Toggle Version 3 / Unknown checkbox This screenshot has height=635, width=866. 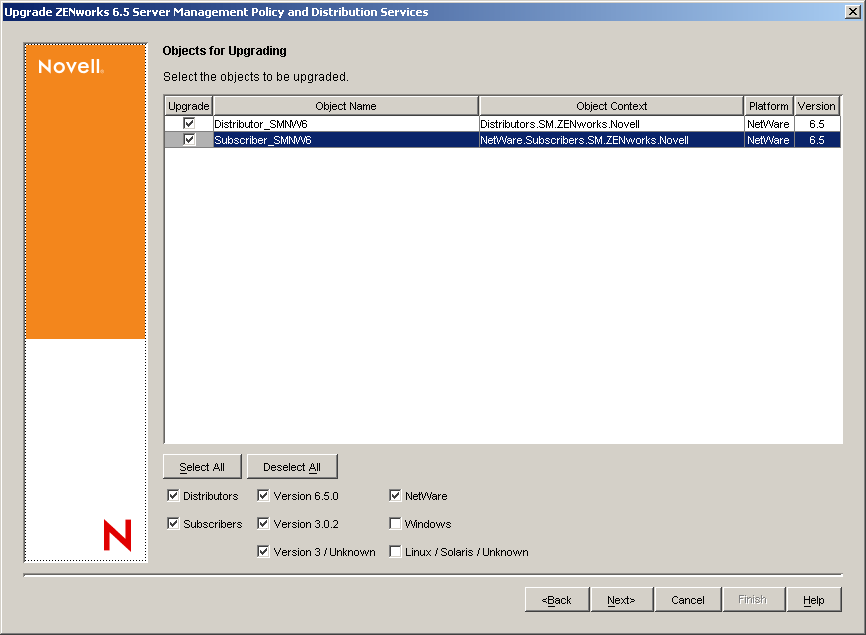click(x=263, y=552)
